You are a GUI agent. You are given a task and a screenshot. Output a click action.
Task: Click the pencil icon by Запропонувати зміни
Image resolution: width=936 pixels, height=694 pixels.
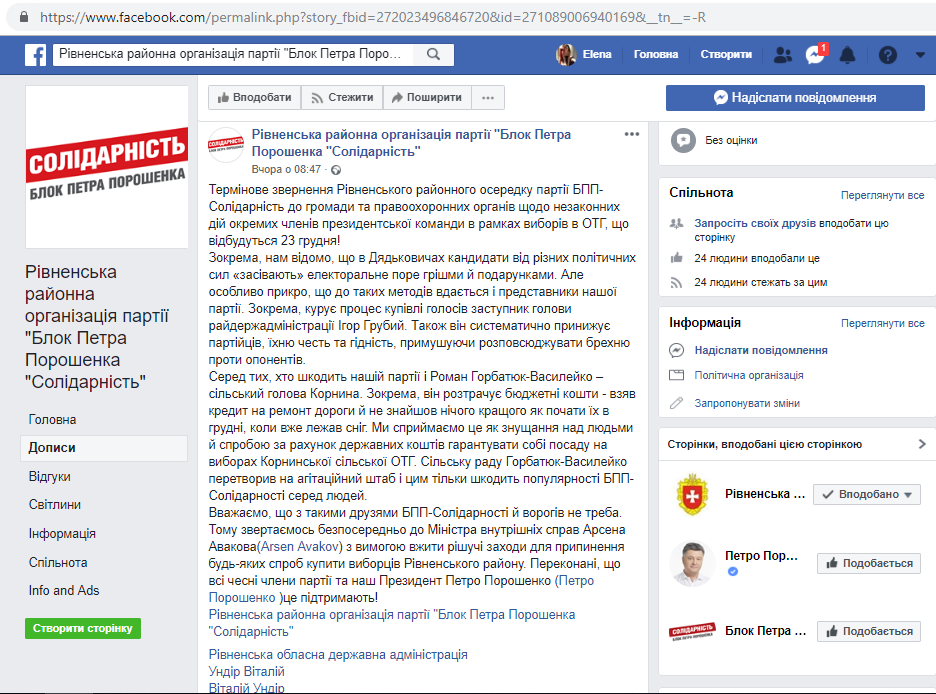click(676, 403)
